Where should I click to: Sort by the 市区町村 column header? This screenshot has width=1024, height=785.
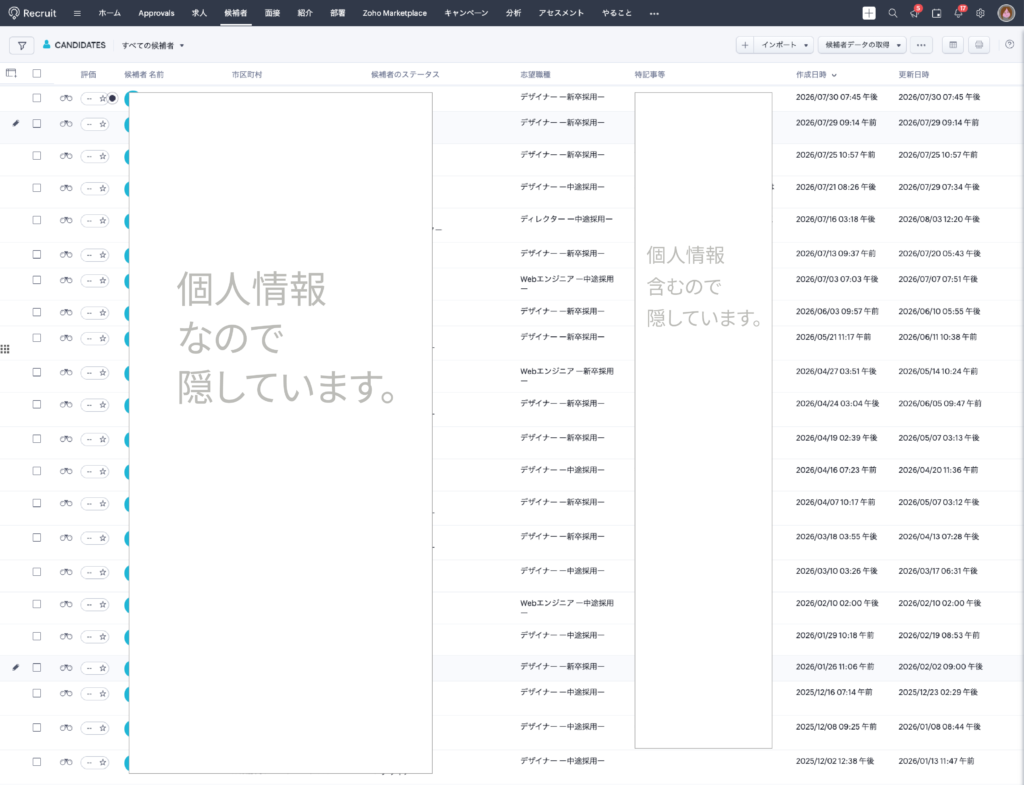[247, 74]
